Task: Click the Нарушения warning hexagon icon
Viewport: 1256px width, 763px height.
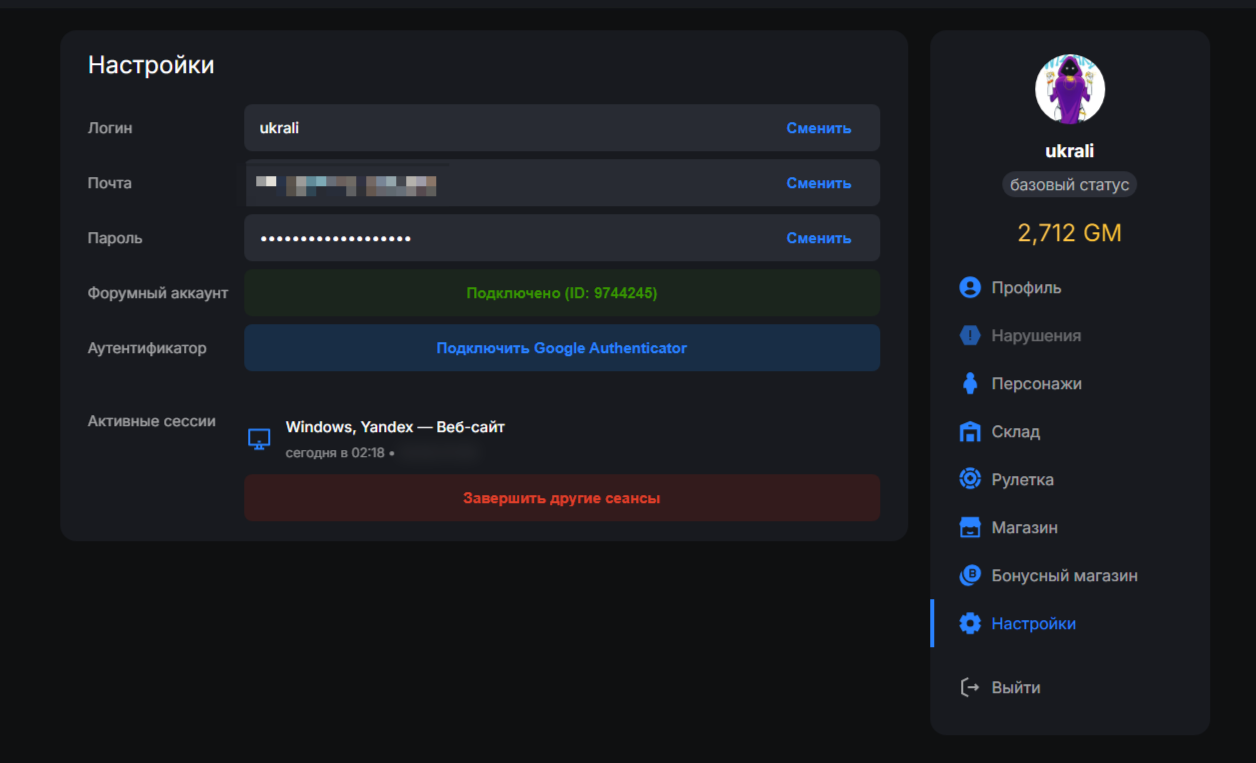Action: (969, 336)
